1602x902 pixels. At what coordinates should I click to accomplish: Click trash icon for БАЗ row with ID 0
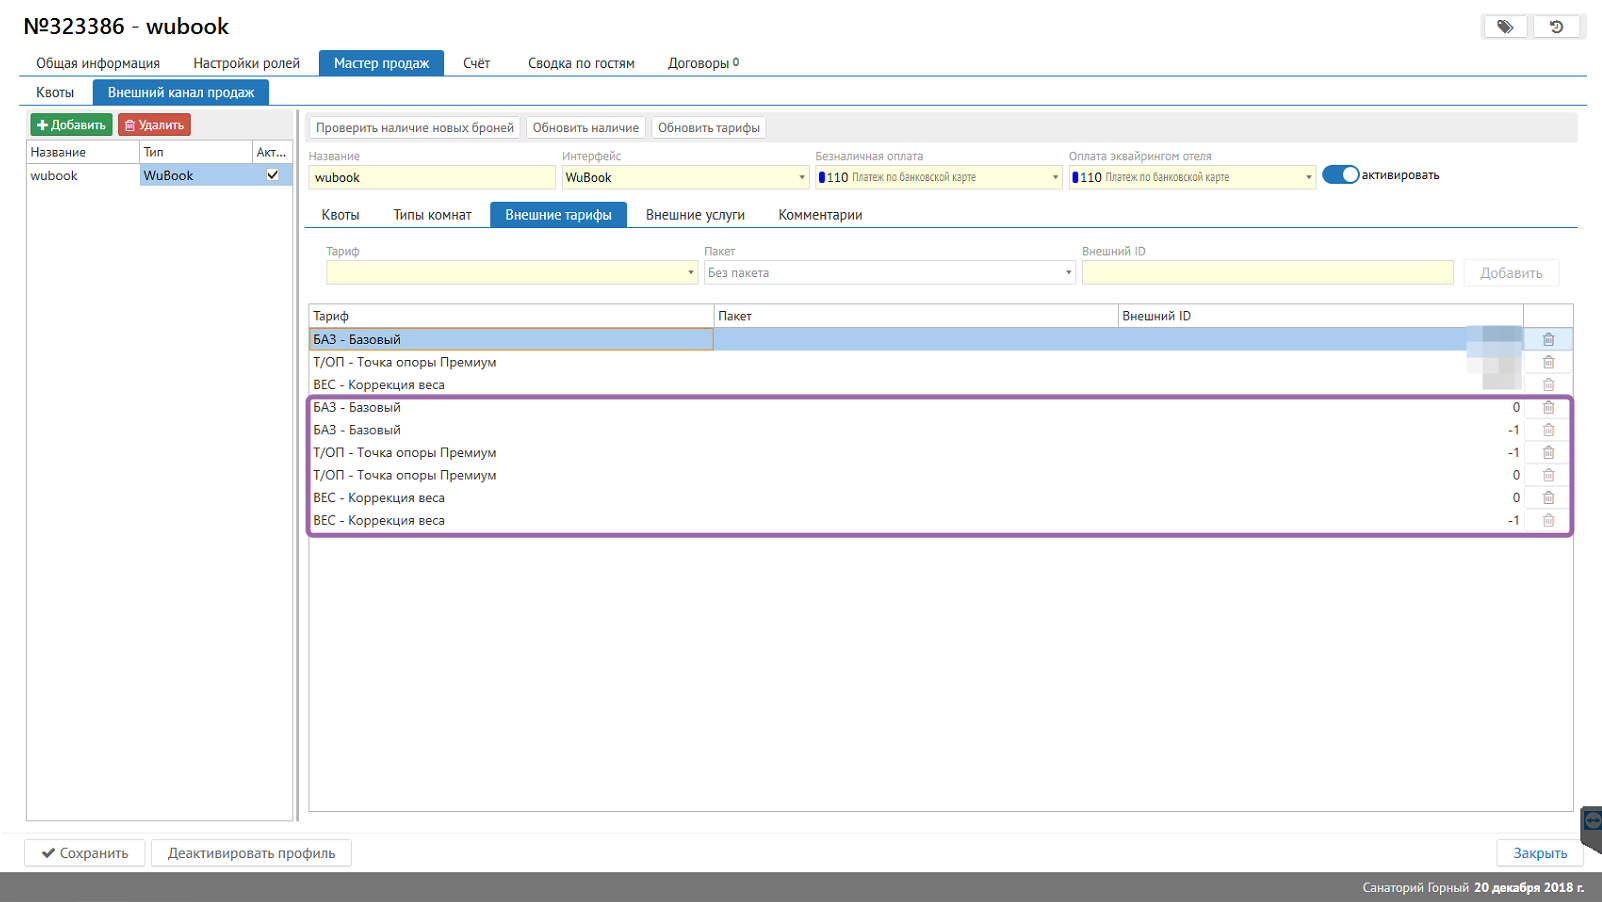pos(1548,408)
